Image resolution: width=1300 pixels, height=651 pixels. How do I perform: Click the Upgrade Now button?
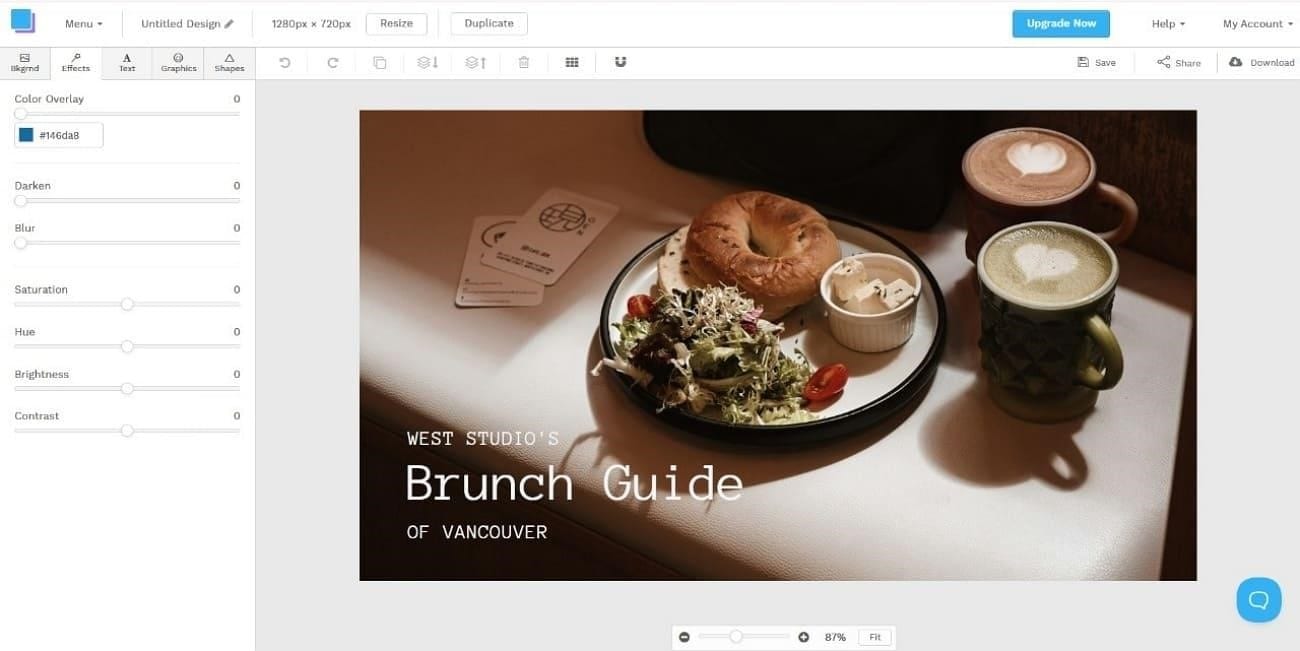tap(1061, 23)
